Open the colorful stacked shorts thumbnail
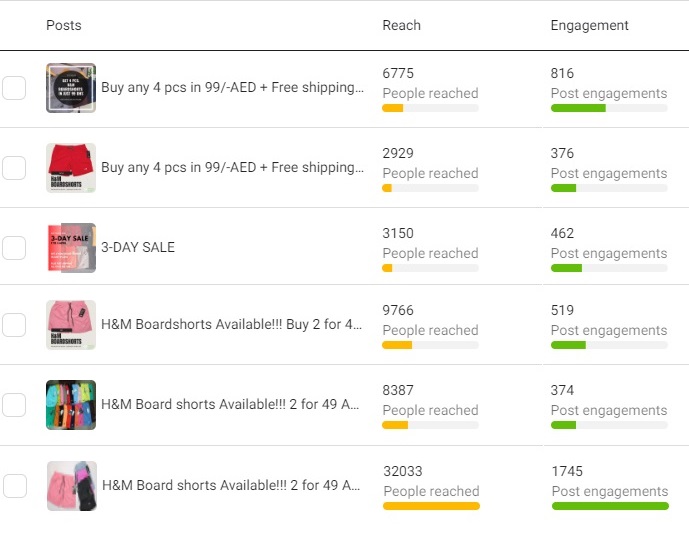The height and width of the screenshot is (541, 689). (71, 405)
